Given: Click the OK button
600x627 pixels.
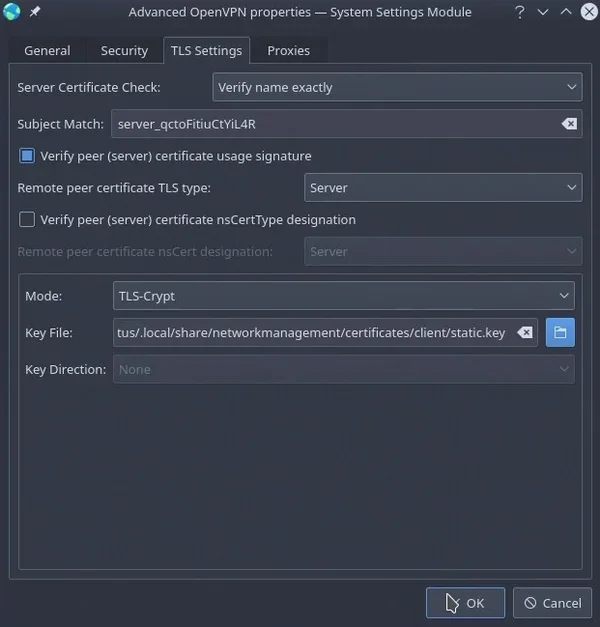Looking at the screenshot, I should (x=465, y=603).
